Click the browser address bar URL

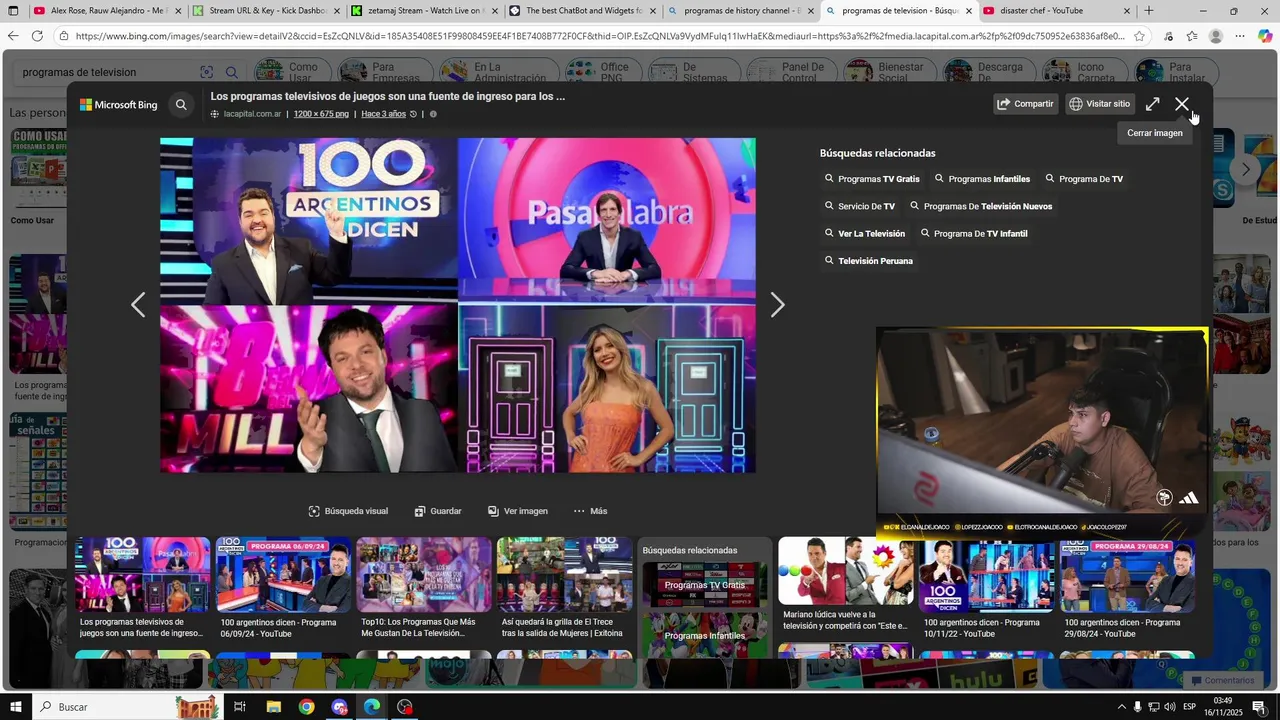point(600,36)
